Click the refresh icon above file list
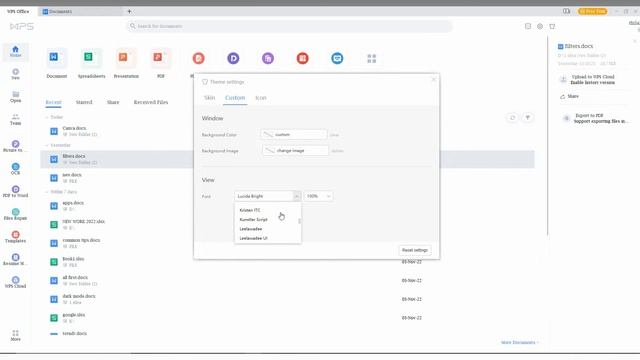This screenshot has height=360, width=640. point(512,118)
